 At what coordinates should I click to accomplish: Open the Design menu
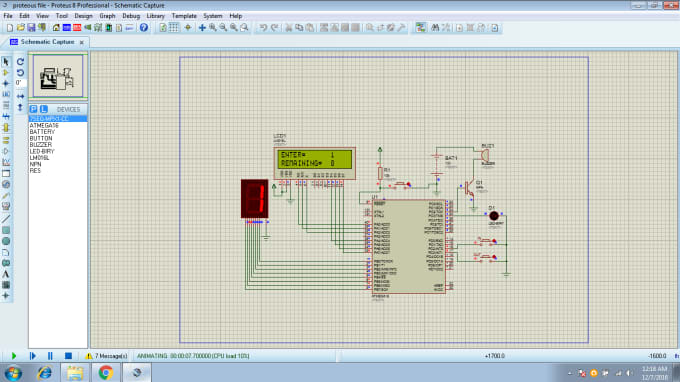[x=83, y=16]
